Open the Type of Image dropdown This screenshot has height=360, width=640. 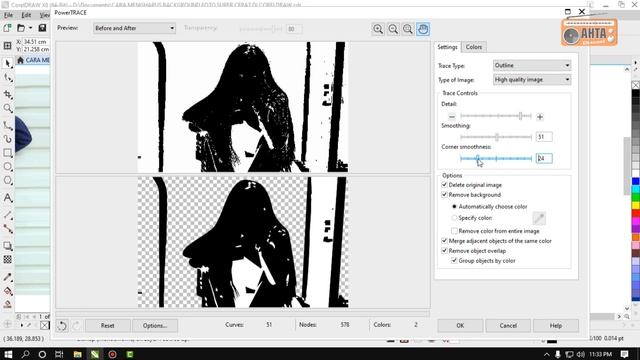[x=532, y=80]
